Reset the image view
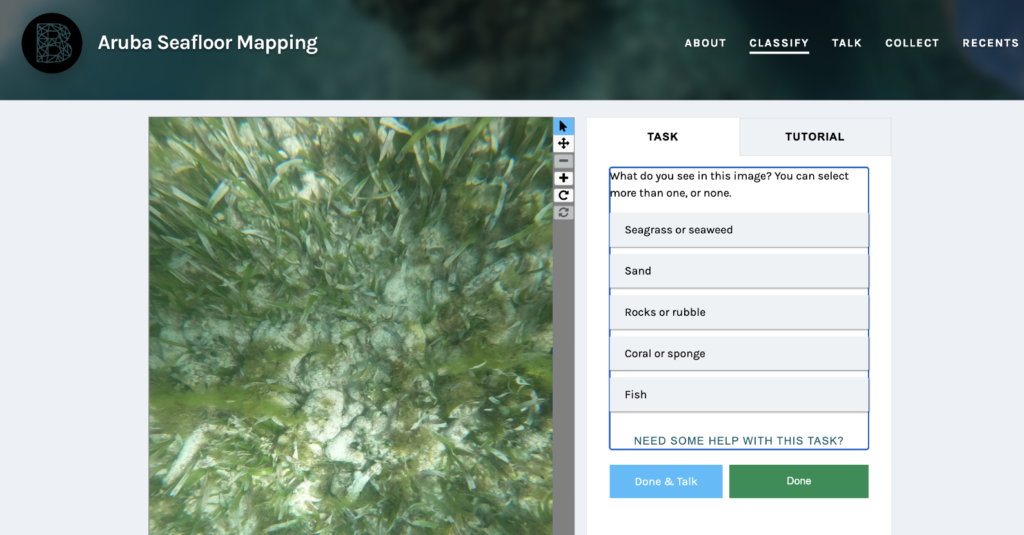This screenshot has width=1024, height=535. 563,212
